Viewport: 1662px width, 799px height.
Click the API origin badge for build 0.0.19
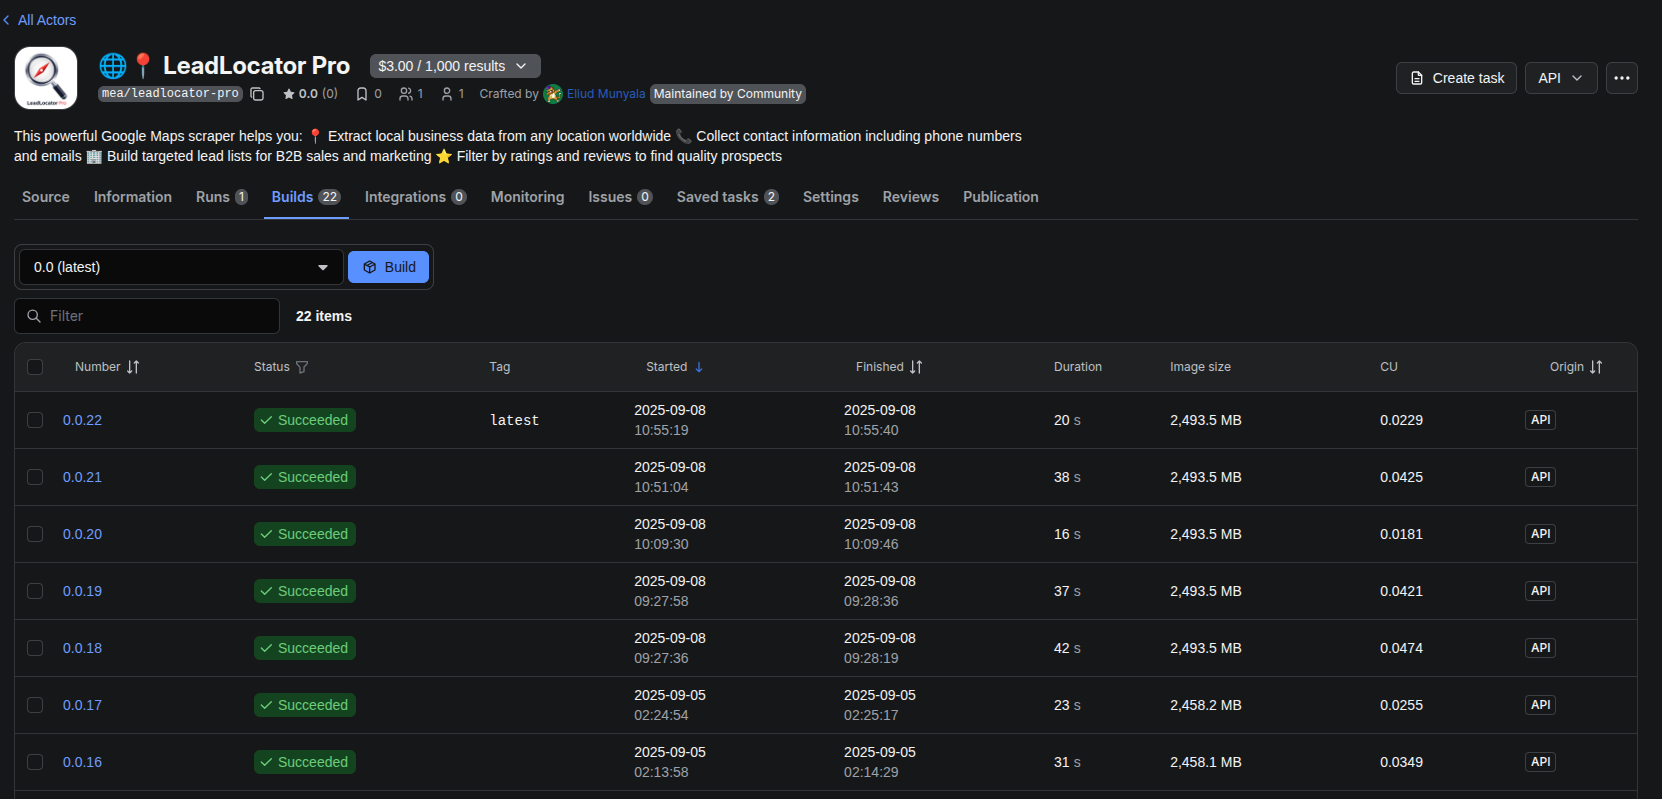click(x=1540, y=591)
